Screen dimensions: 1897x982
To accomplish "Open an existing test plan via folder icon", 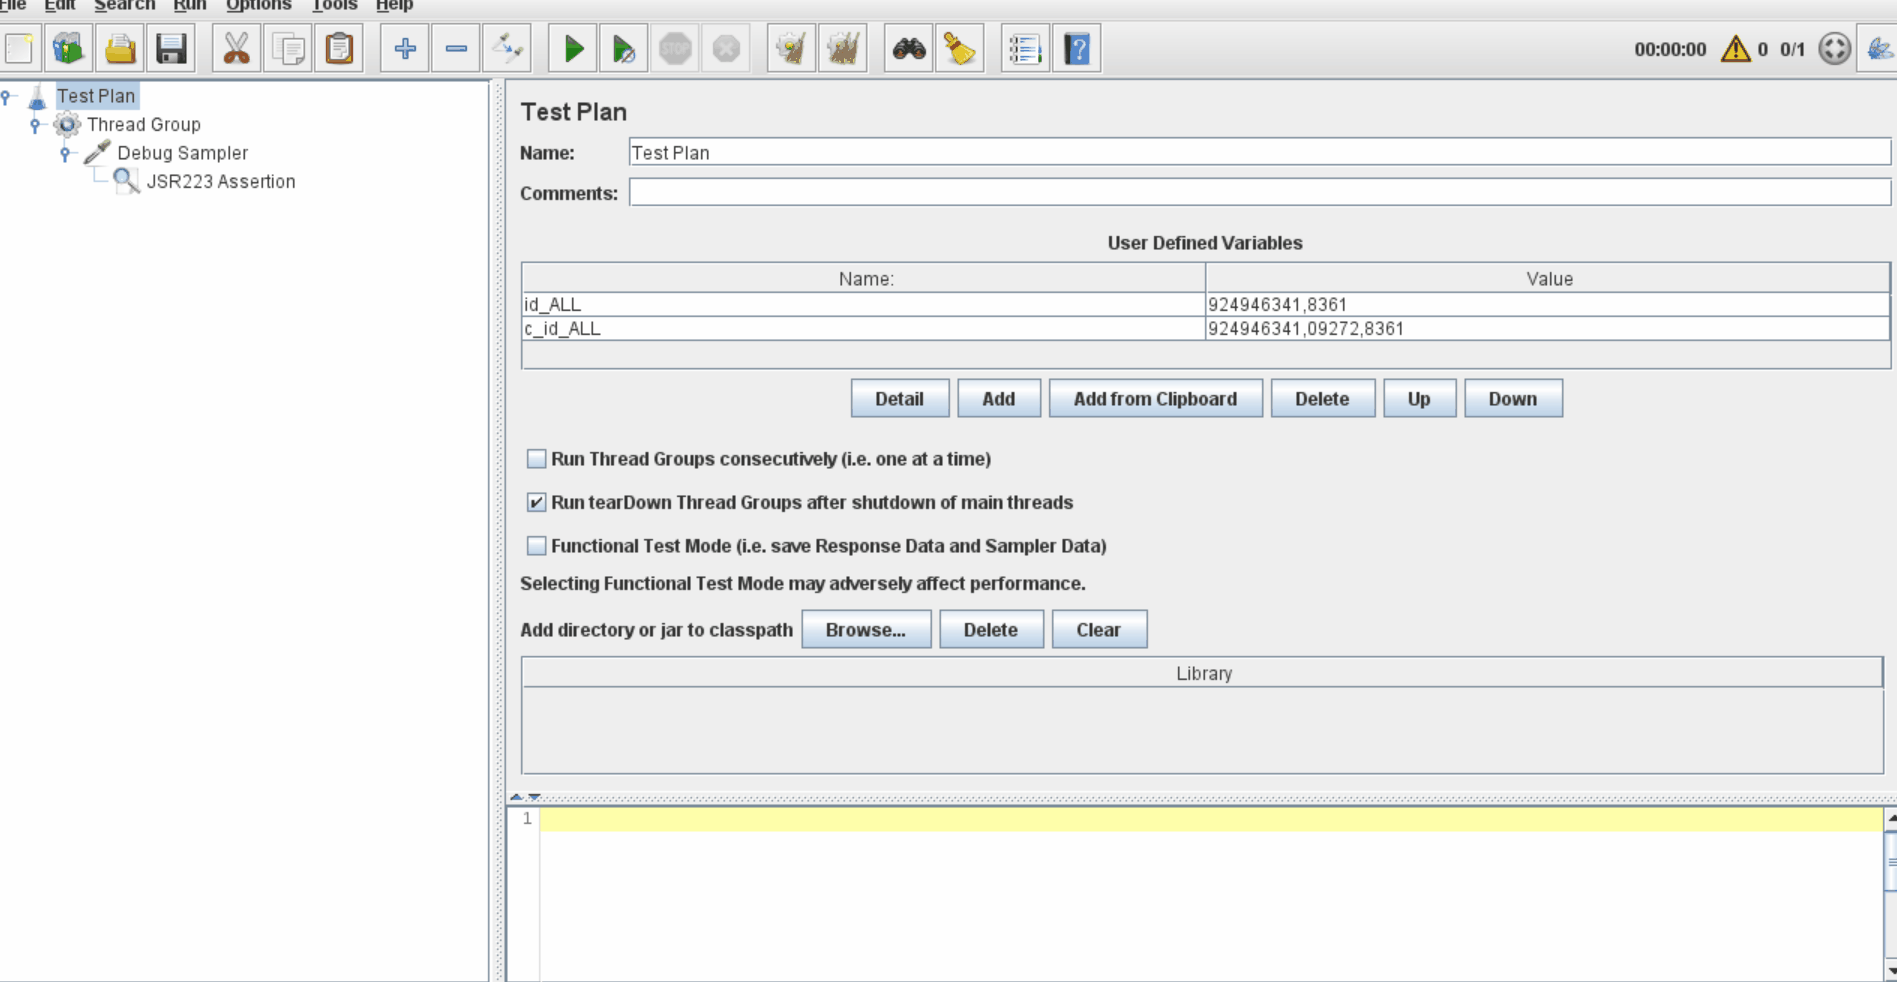I will pyautogui.click(x=119, y=47).
